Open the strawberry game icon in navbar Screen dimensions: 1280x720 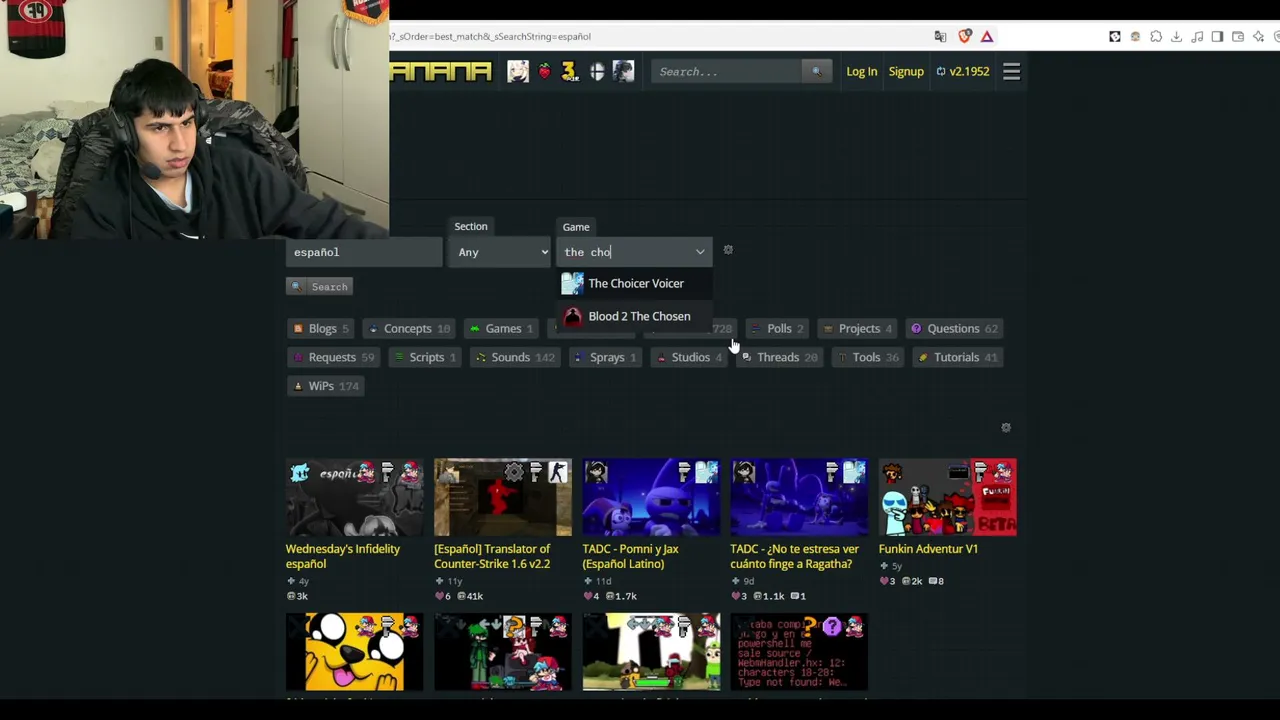point(544,71)
